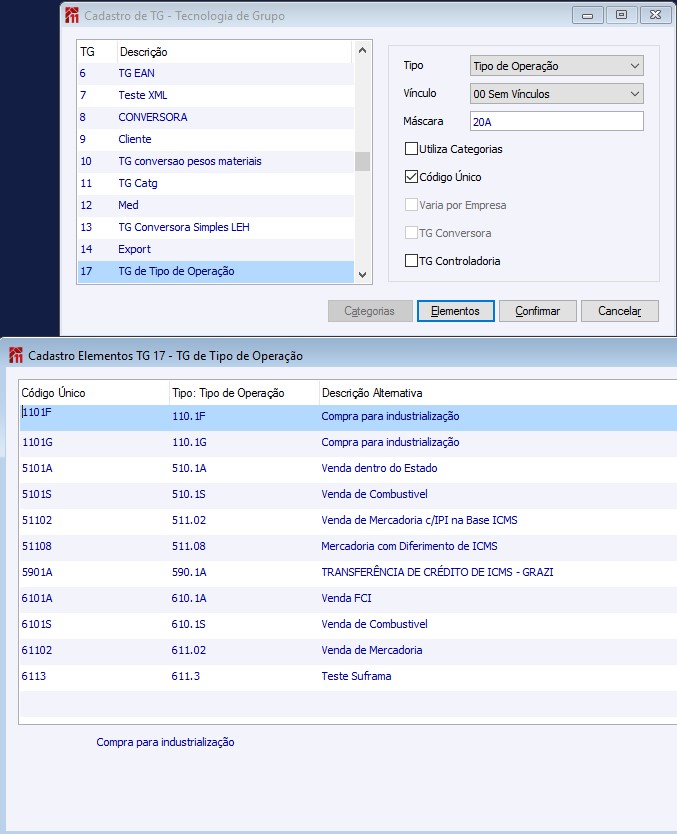Click Venda dentro do Estado description

coord(379,469)
